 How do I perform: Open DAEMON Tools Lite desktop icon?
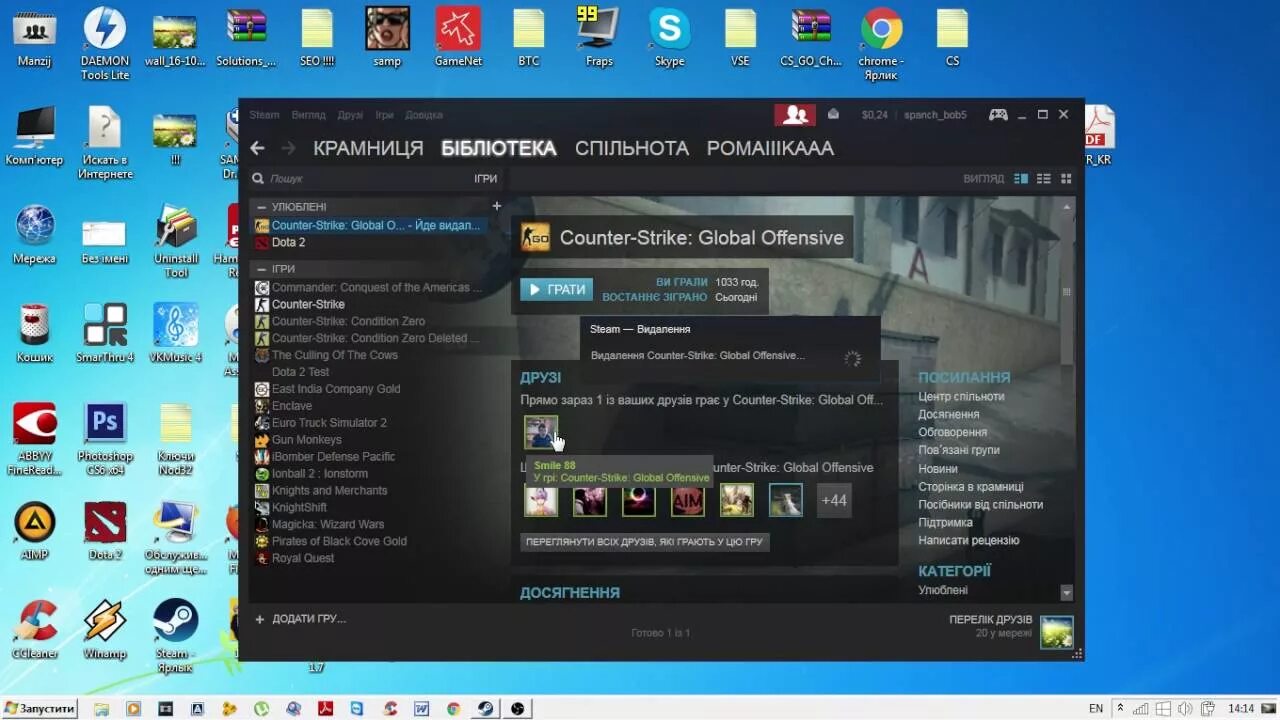105,41
